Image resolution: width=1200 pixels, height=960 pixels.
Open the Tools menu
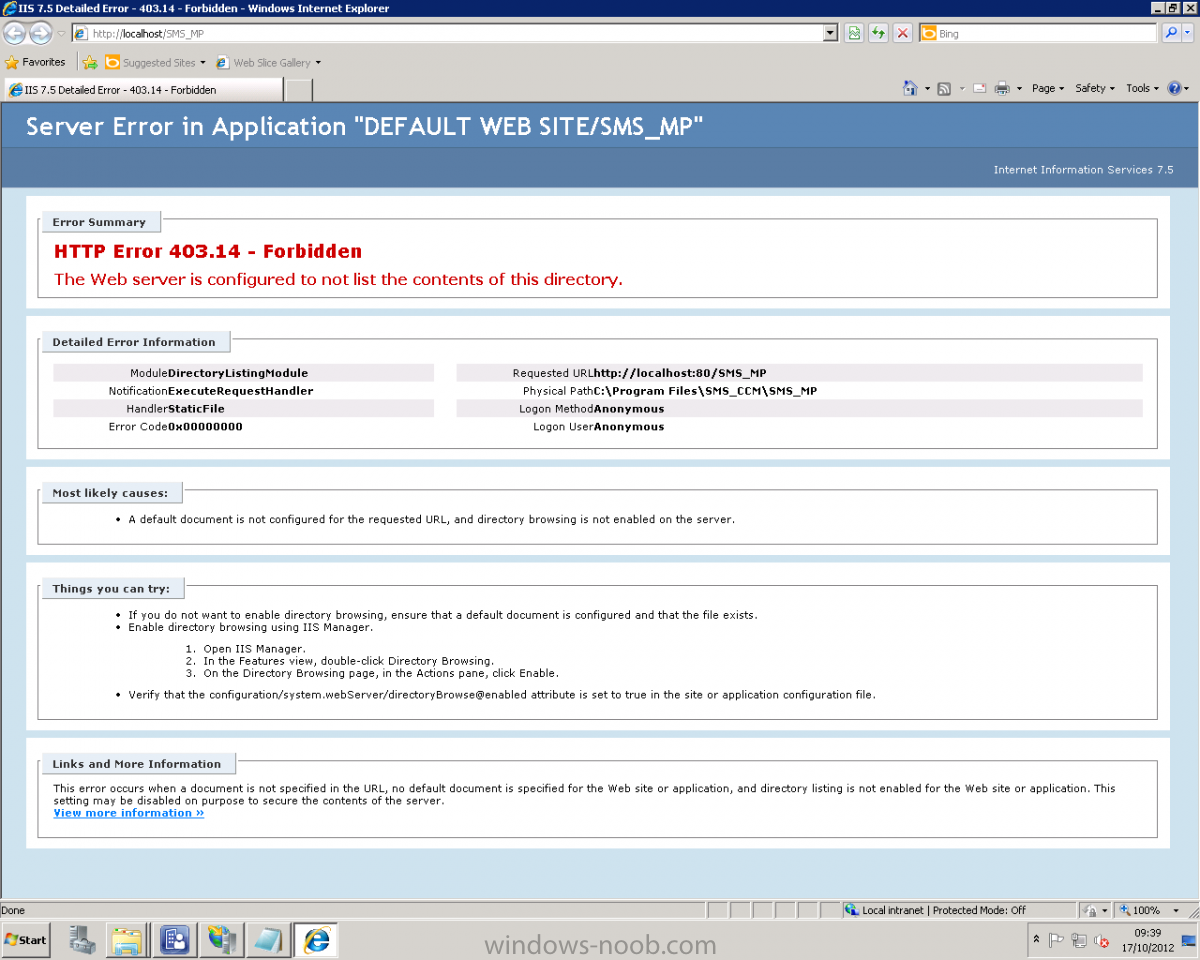(1142, 88)
